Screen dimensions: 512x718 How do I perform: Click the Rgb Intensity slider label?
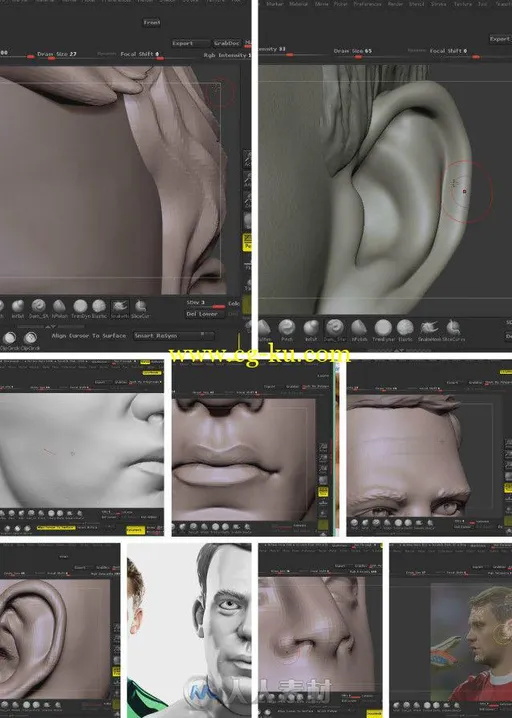pos(227,55)
